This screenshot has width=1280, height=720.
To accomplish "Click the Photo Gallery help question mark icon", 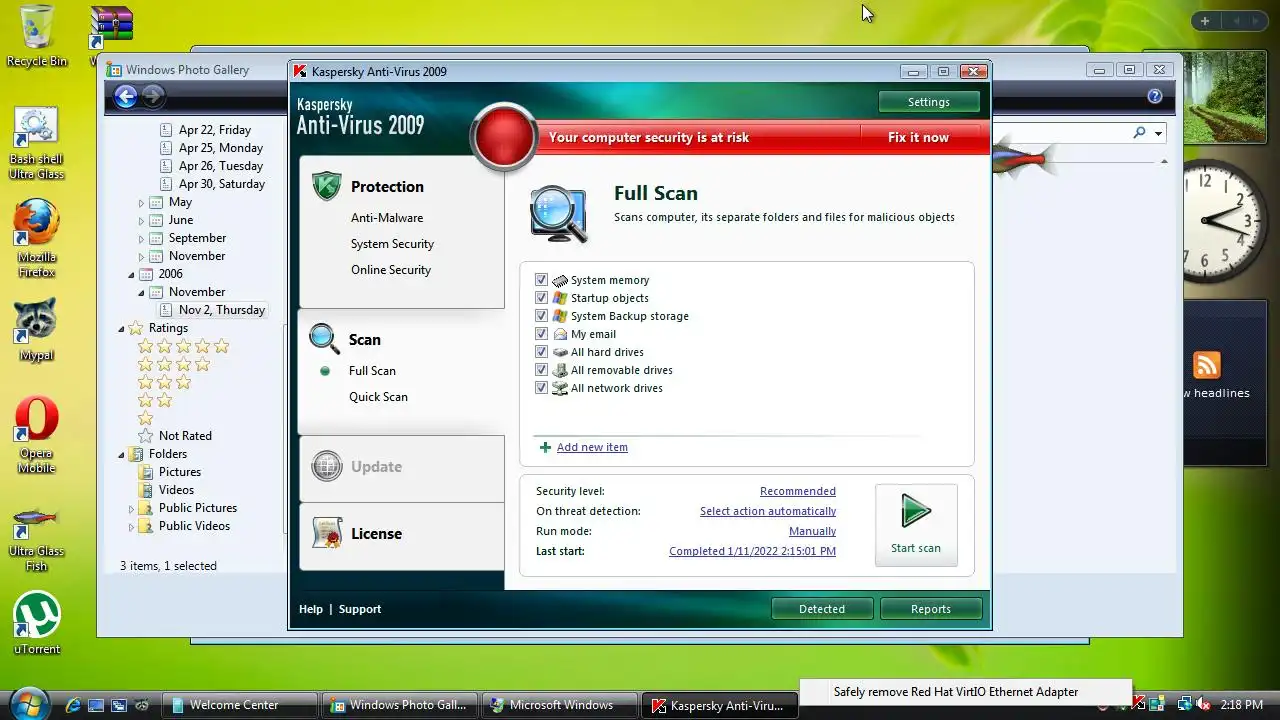I will coord(1155,97).
